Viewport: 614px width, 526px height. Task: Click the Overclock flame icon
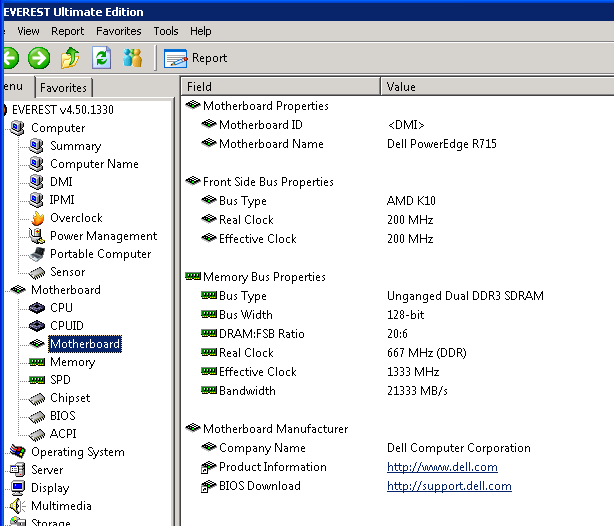tap(38, 218)
